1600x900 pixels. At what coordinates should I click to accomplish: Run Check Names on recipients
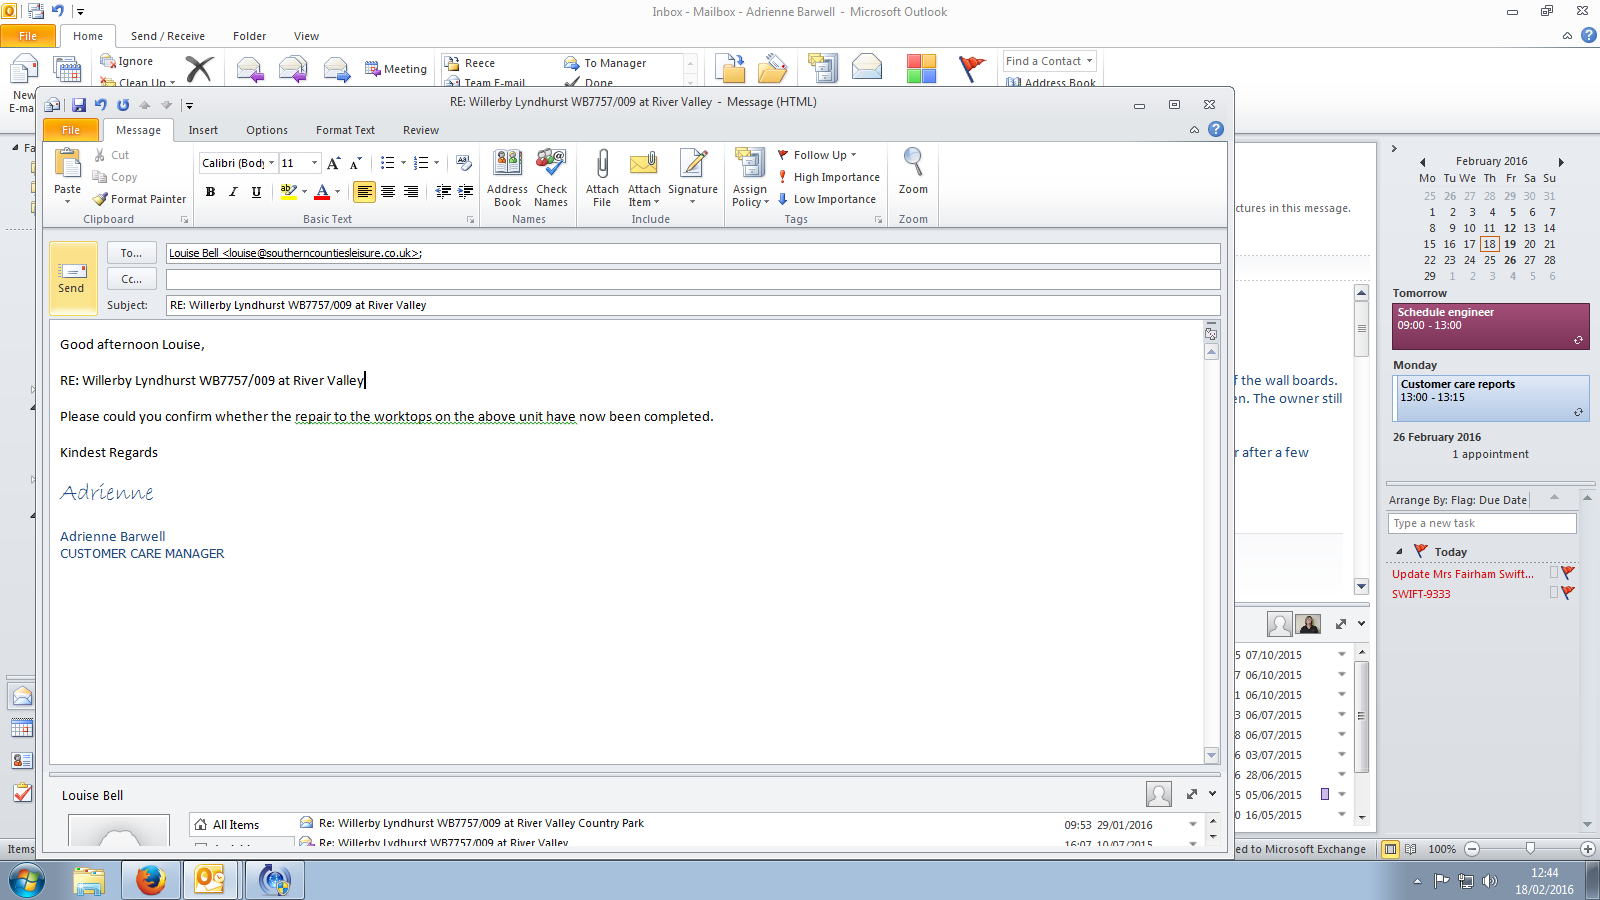(551, 178)
